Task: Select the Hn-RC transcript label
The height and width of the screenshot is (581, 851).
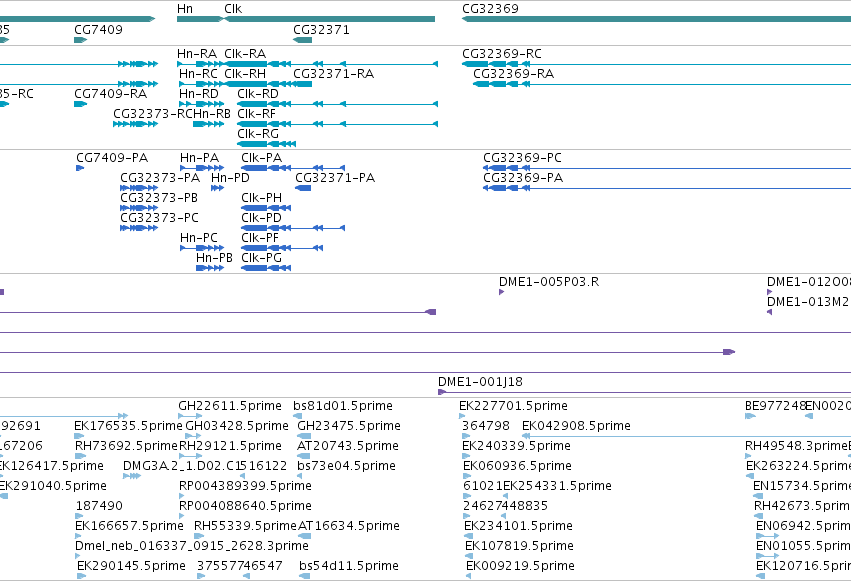Action: [198, 74]
